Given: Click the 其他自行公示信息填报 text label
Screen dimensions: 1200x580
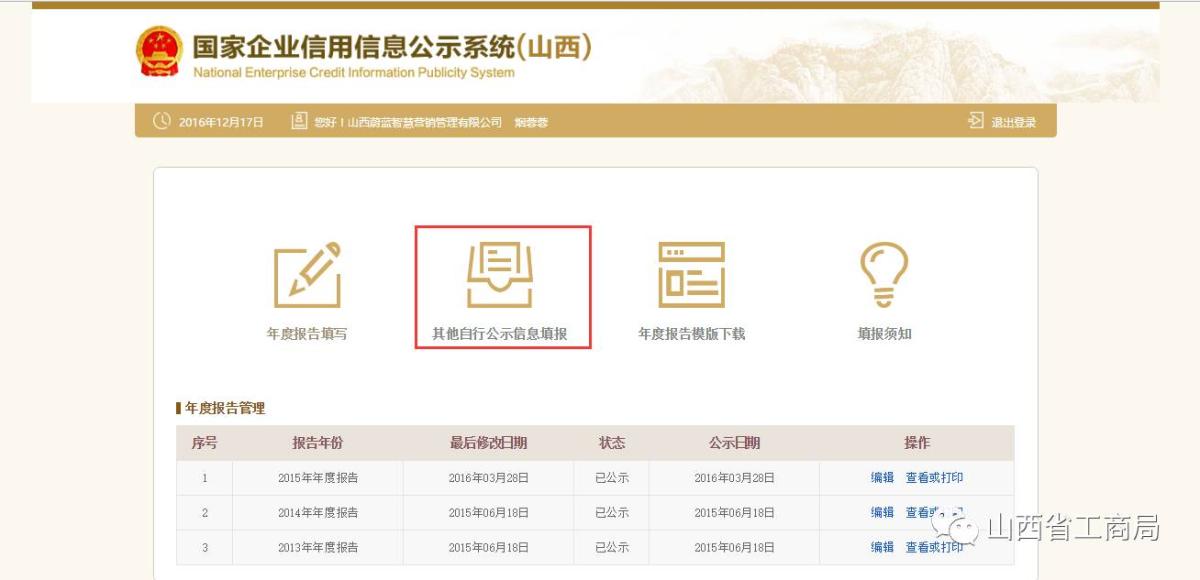Looking at the screenshot, I should (x=500, y=334).
